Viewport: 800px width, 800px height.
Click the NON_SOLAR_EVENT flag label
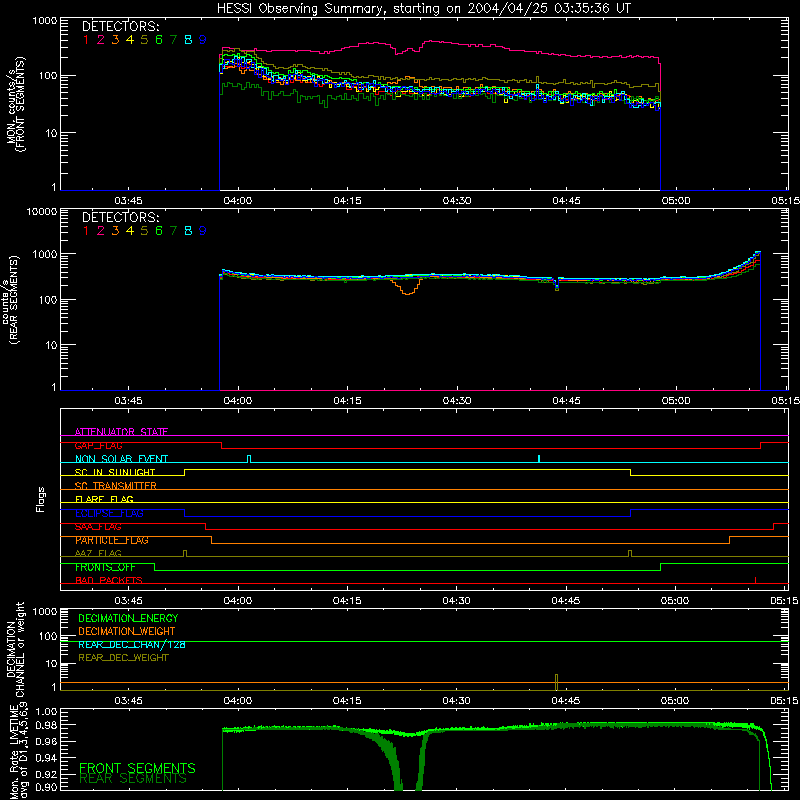pos(121,459)
